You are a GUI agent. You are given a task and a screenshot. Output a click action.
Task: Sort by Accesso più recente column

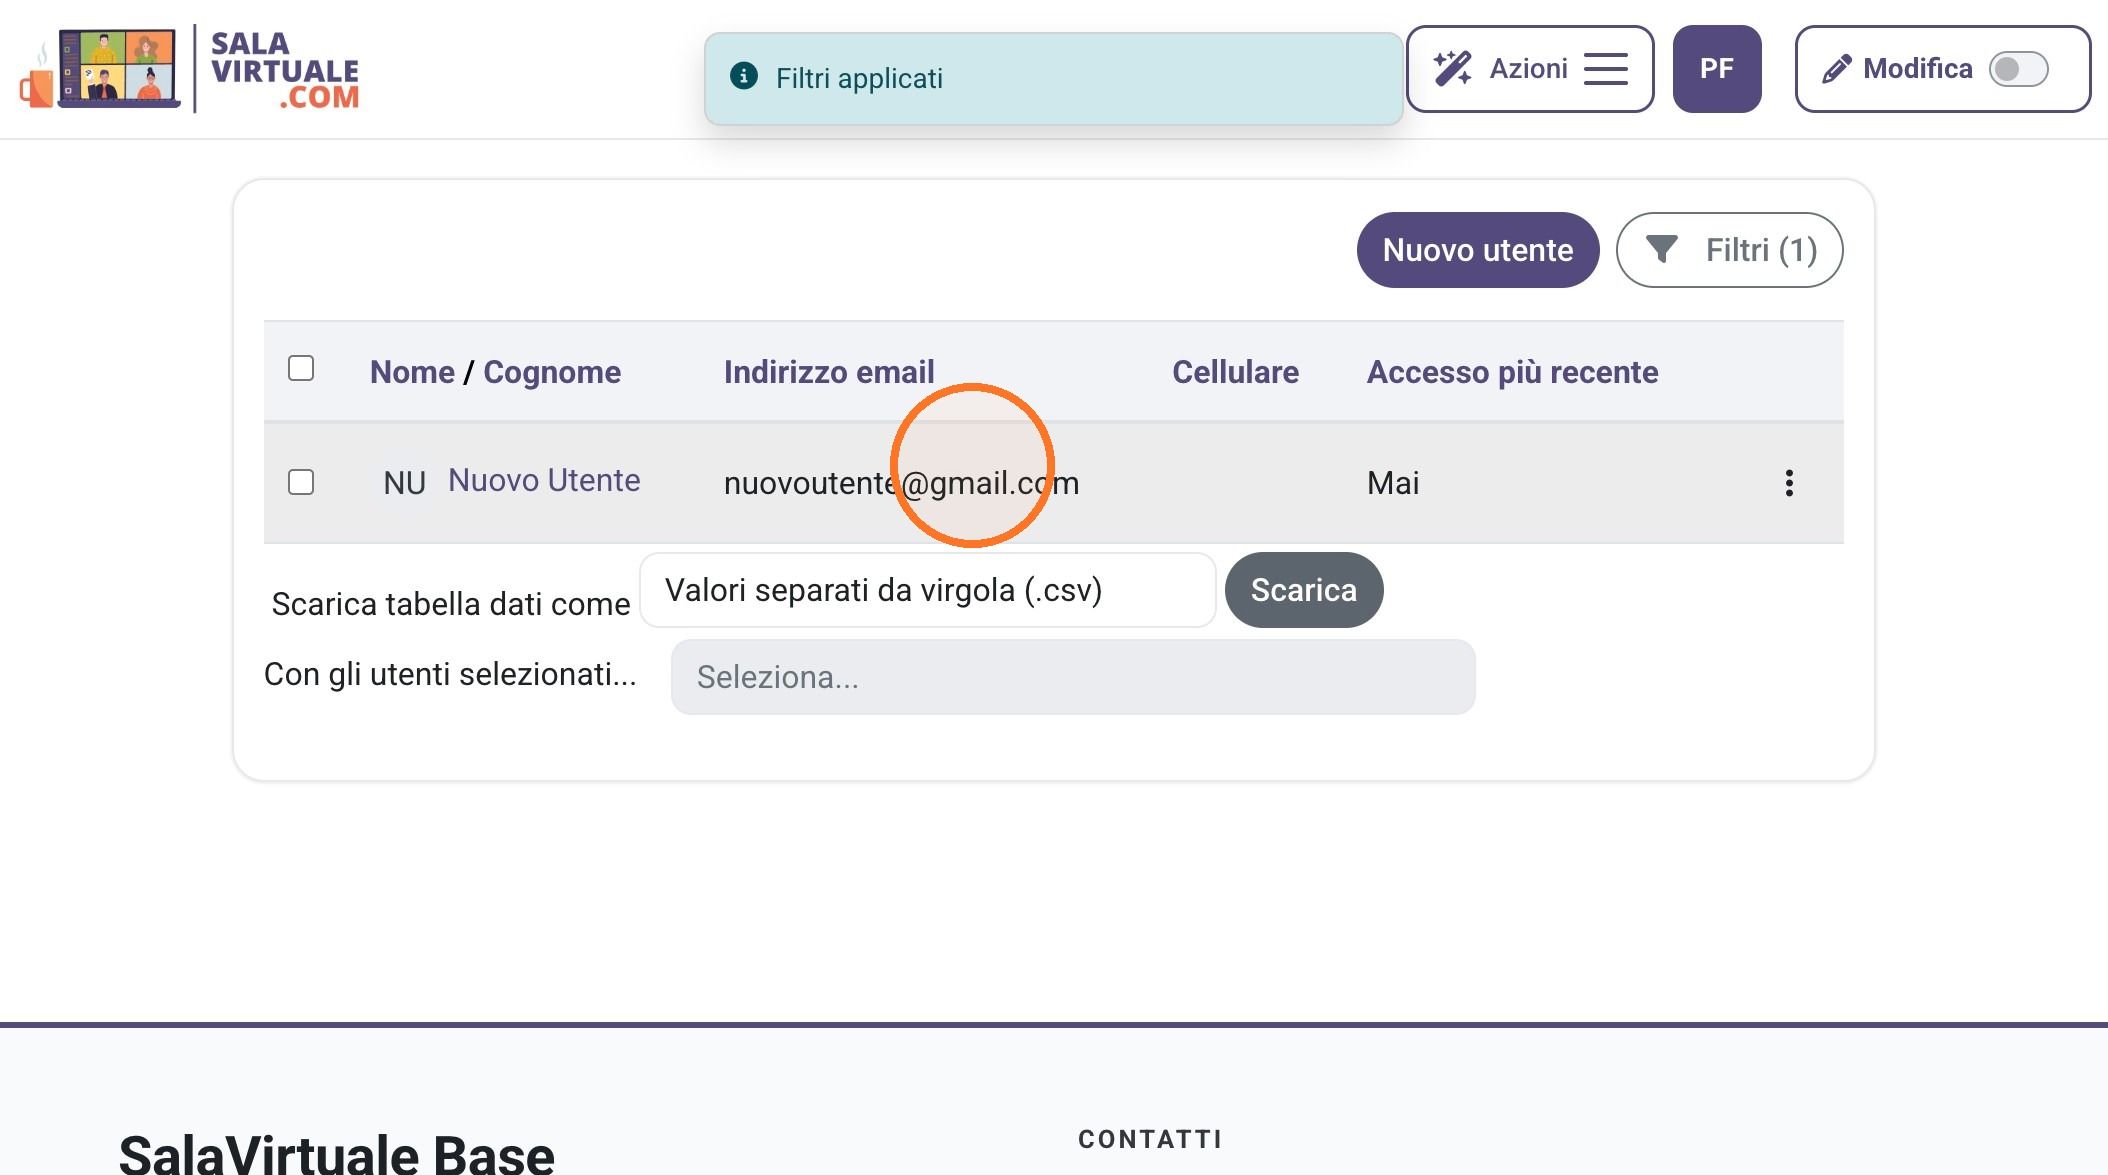tap(1512, 372)
